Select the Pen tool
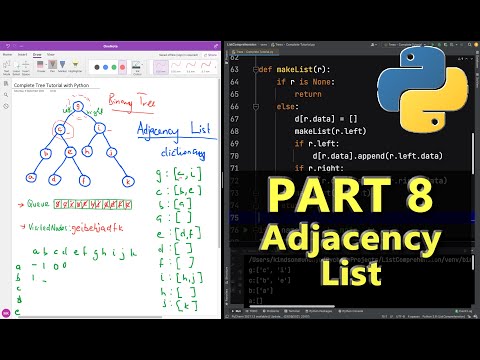 tap(52, 66)
